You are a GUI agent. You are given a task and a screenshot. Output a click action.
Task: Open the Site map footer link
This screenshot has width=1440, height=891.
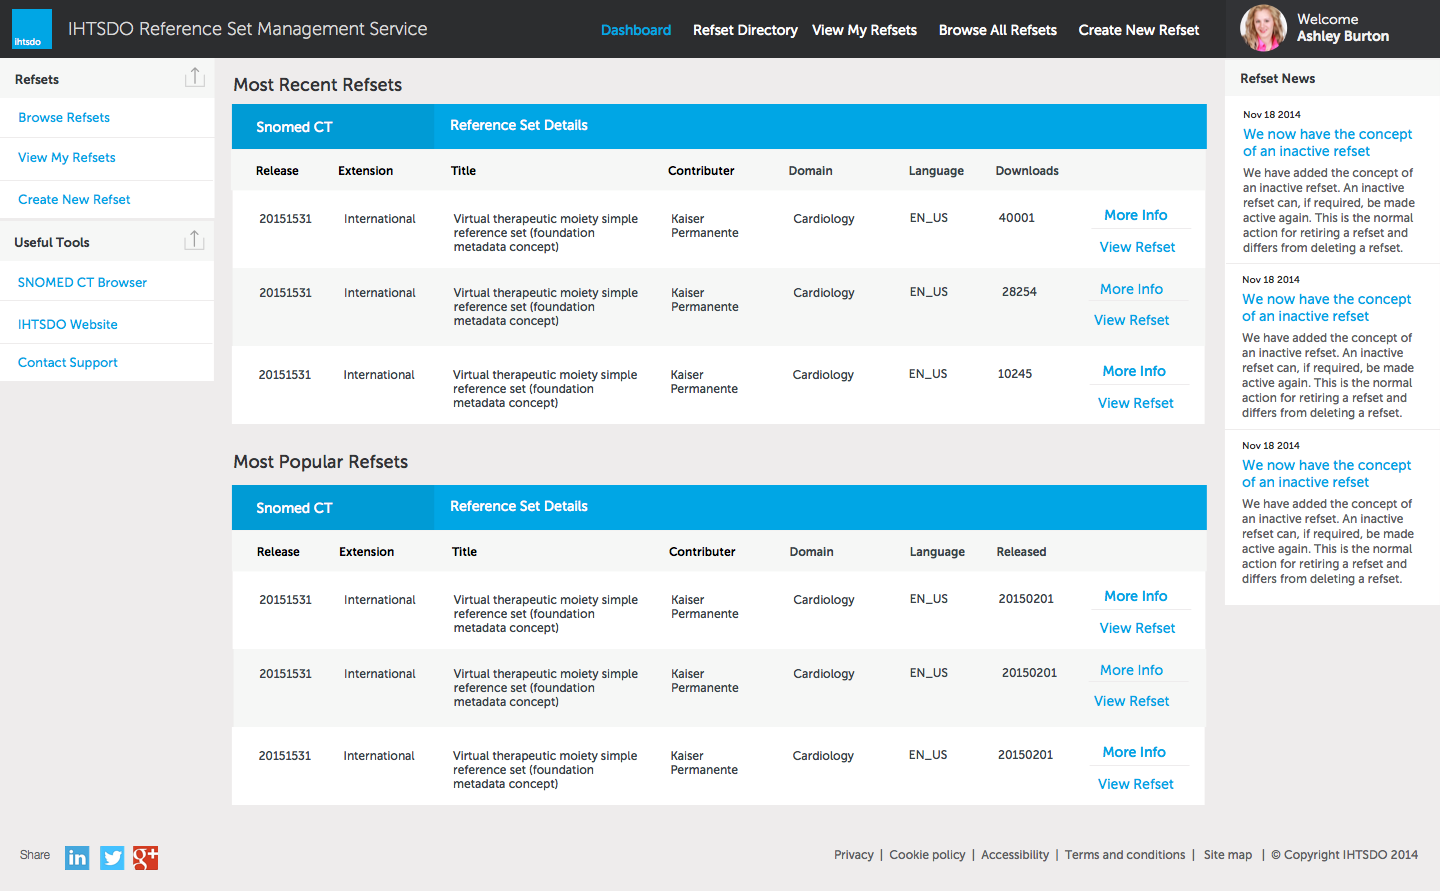tap(1228, 855)
